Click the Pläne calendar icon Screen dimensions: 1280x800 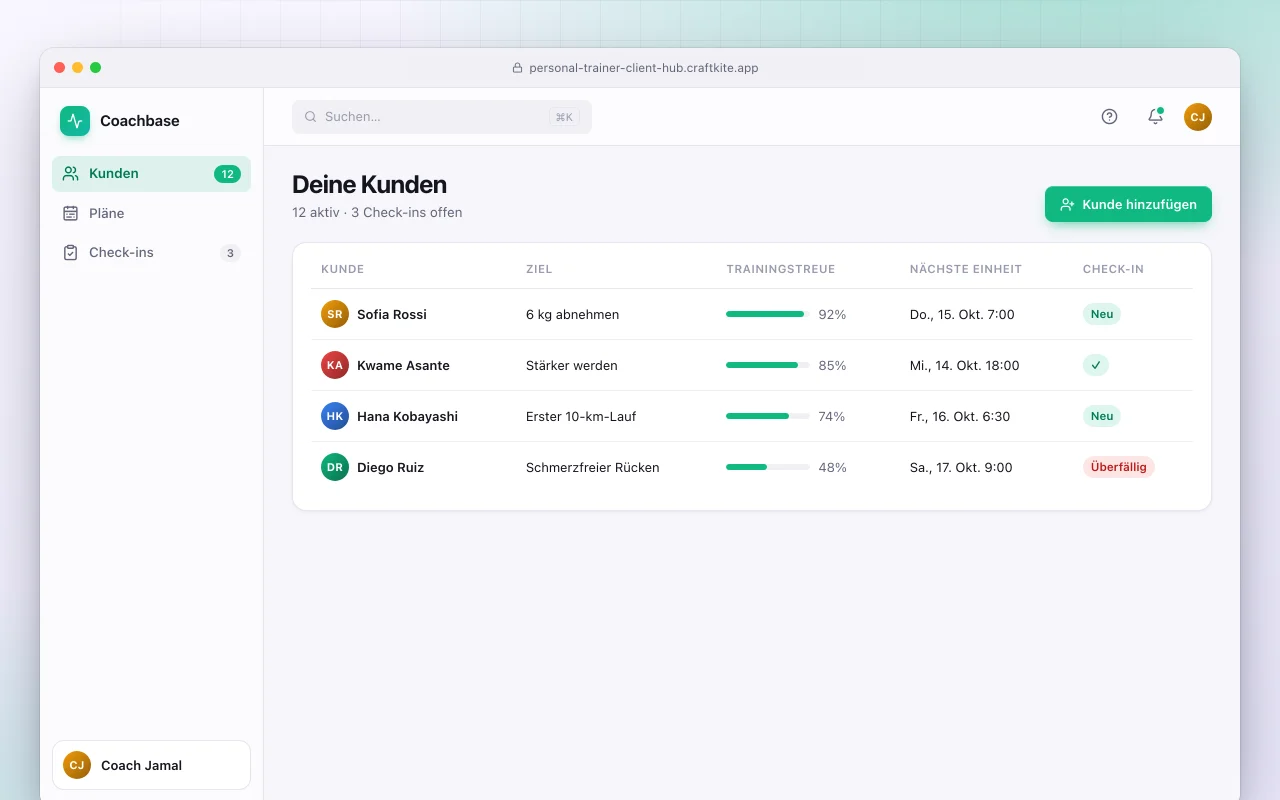[x=70, y=213]
